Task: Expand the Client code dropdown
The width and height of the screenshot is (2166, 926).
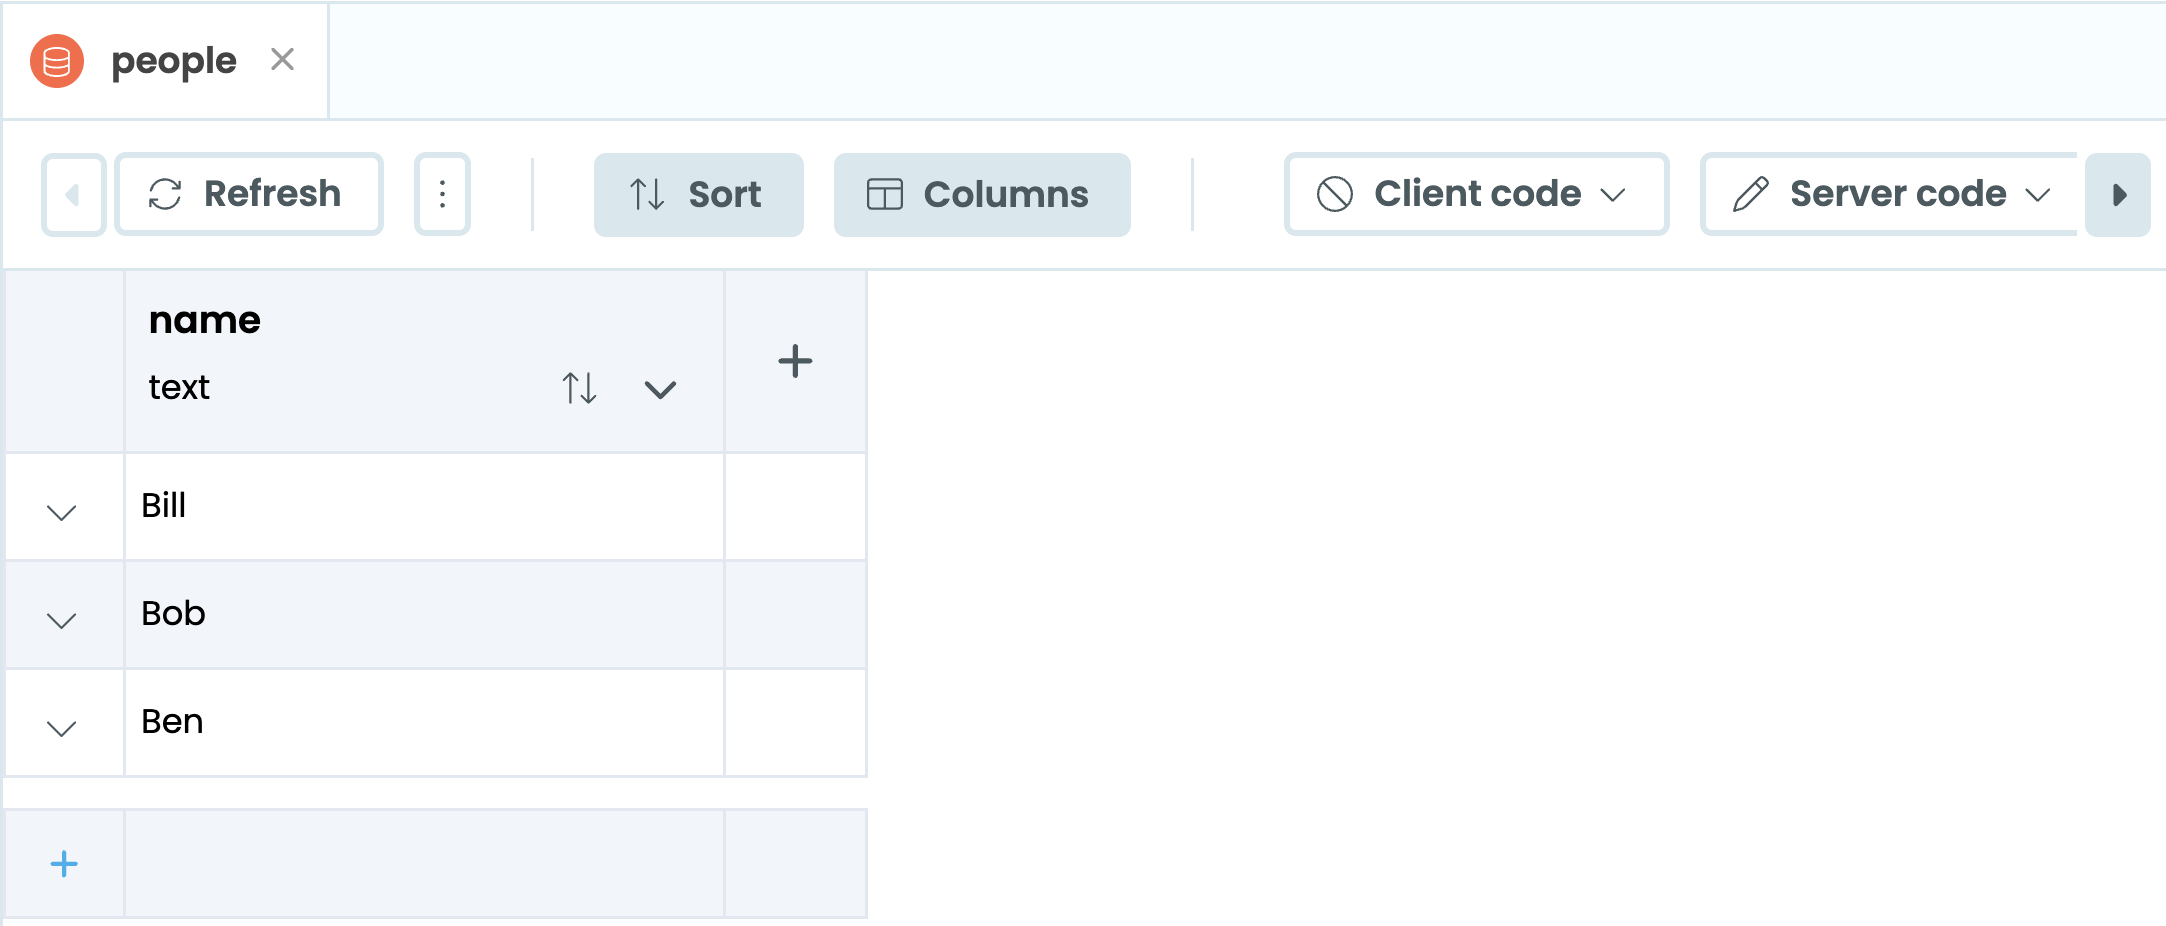Action: click(1475, 194)
